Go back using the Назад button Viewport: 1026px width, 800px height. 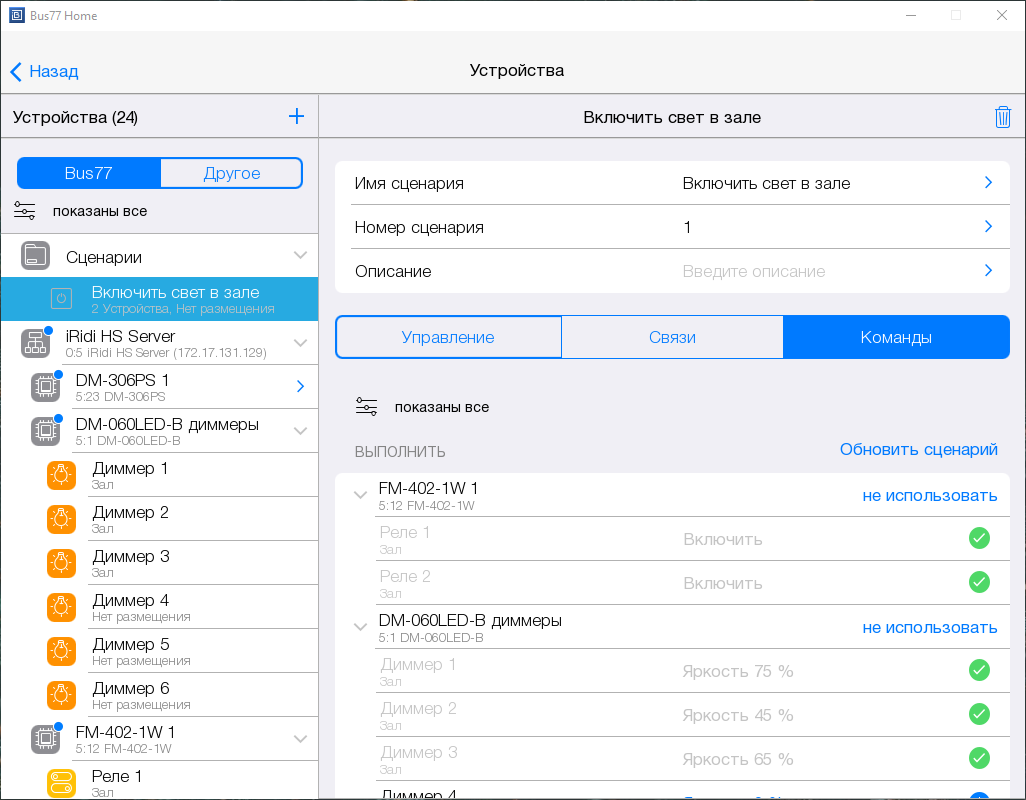[45, 71]
